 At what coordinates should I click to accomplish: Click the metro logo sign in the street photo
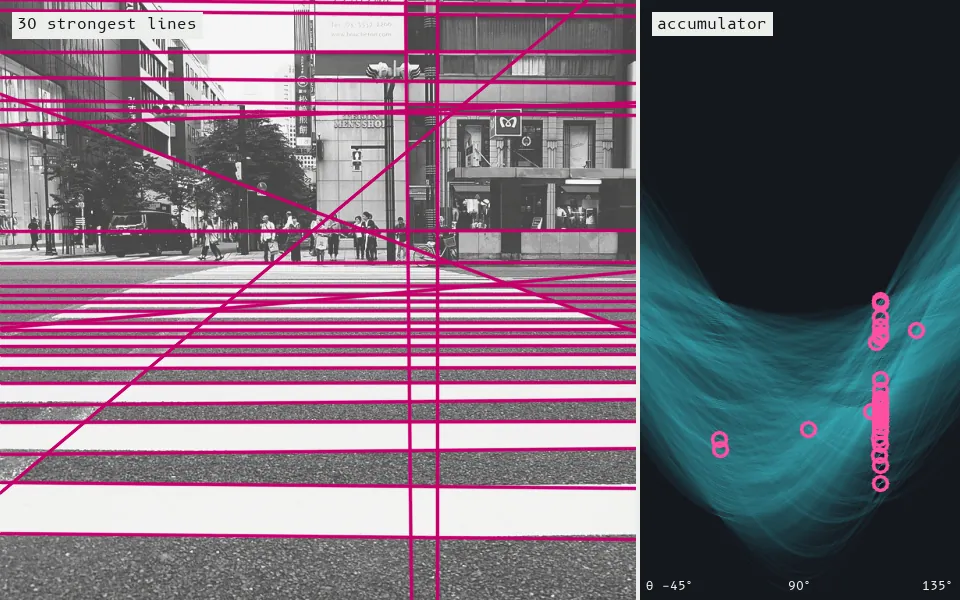(x=508, y=123)
